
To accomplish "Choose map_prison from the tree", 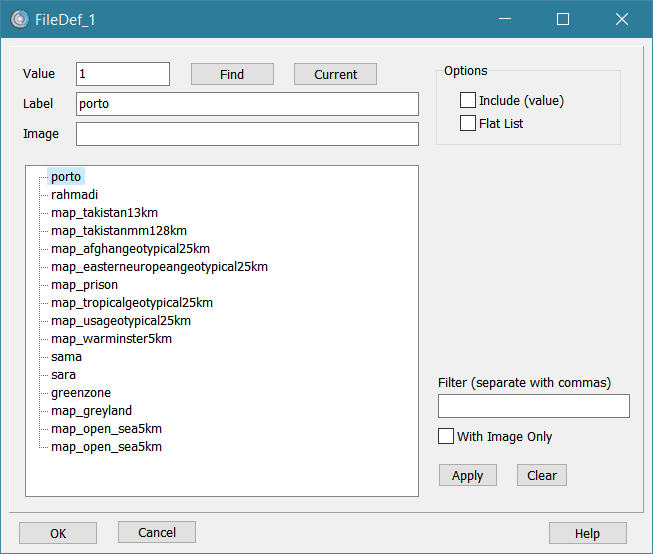I will coord(84,285).
